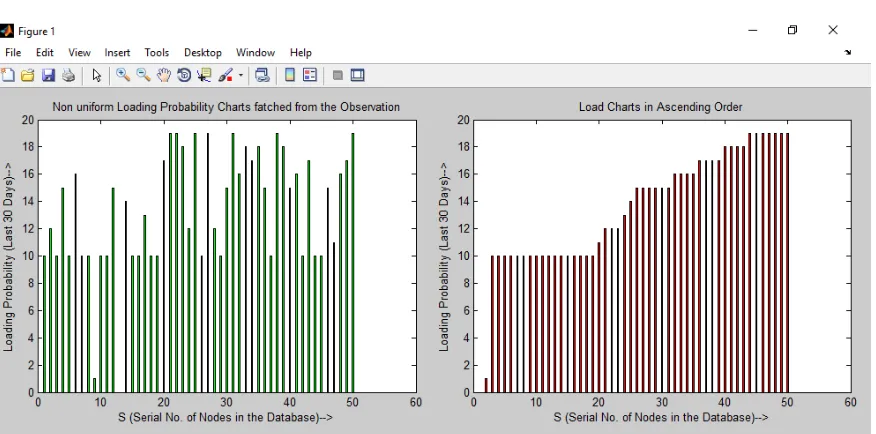Click the MATLAB logo in title bar
The width and height of the screenshot is (876, 434).
(x=6, y=30)
